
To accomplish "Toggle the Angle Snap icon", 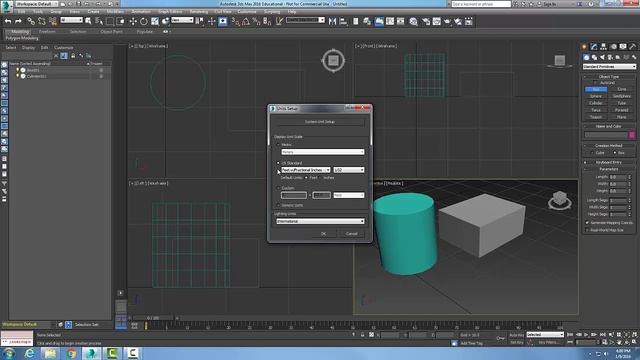I will point(246,21).
